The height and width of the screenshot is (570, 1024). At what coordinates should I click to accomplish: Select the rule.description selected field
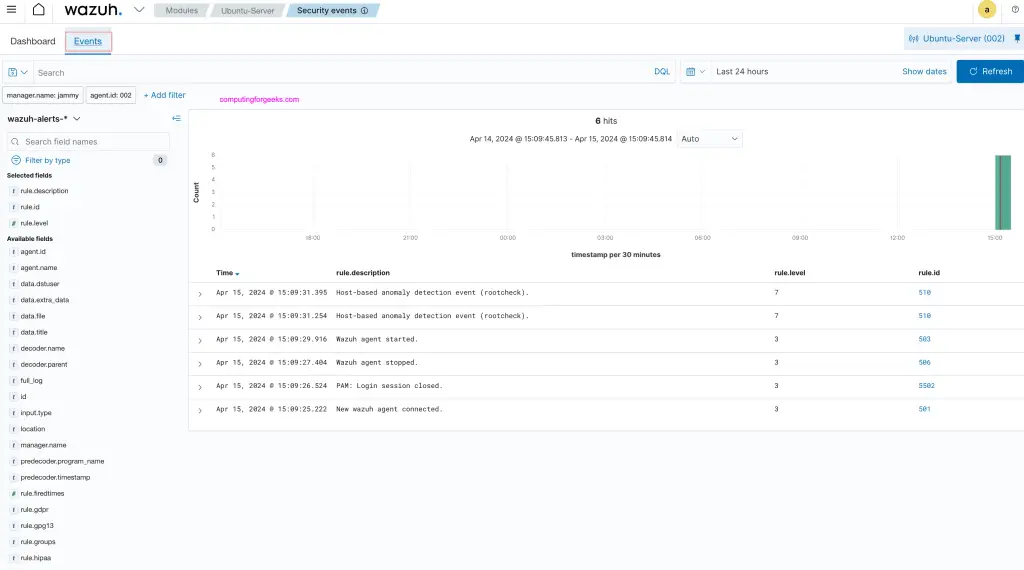44,191
